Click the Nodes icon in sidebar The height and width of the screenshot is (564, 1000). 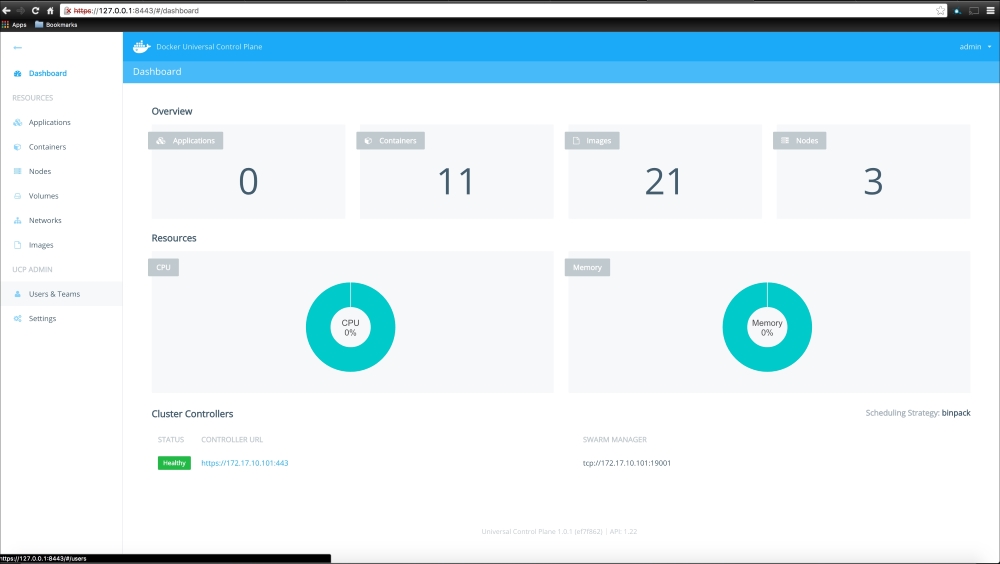18,171
